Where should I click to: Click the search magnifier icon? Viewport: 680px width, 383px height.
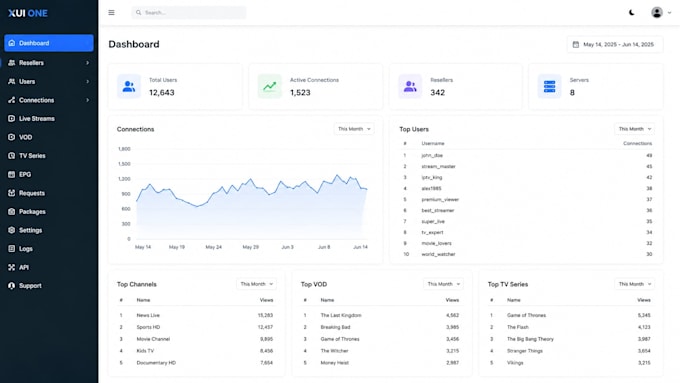[138, 13]
